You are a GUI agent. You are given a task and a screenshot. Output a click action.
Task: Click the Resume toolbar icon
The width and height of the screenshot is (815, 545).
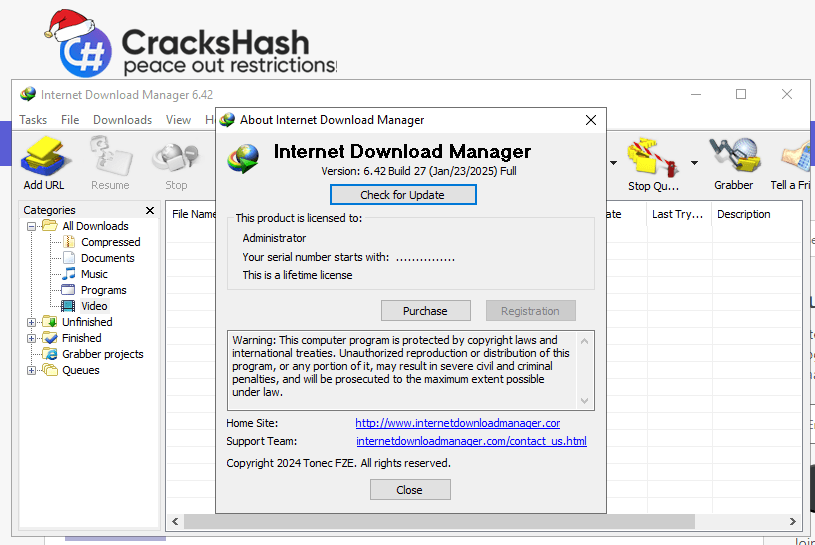[110, 158]
